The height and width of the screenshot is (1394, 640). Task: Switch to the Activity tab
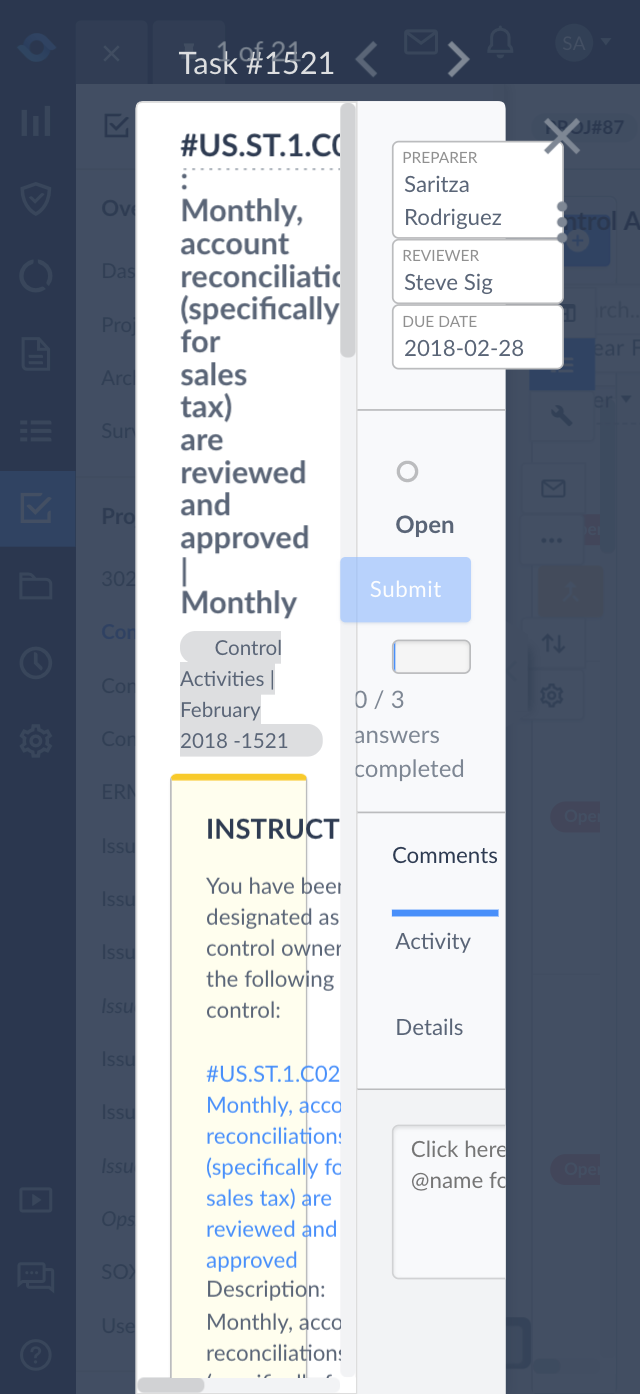tap(432, 941)
